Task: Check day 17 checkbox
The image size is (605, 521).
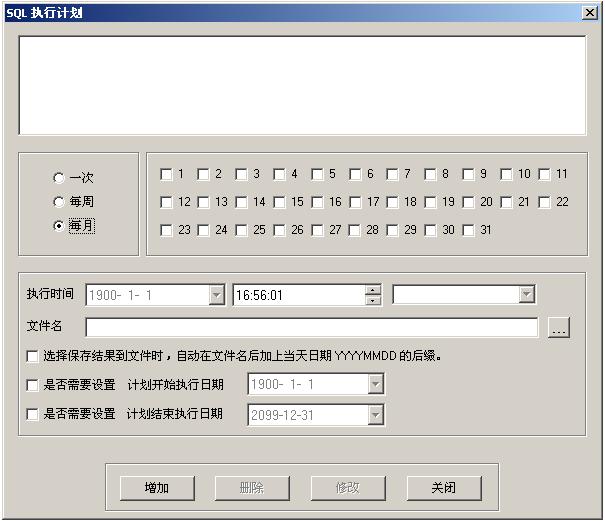Action: (355, 202)
